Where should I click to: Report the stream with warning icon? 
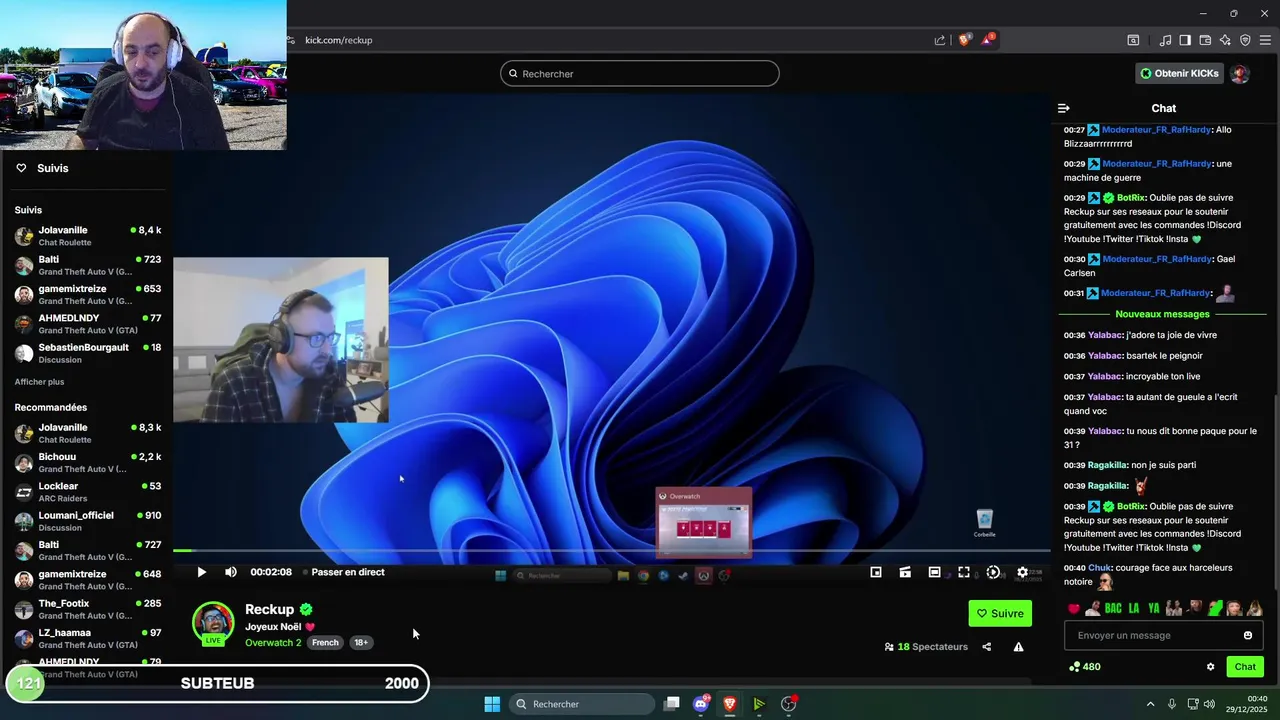pos(1018,647)
